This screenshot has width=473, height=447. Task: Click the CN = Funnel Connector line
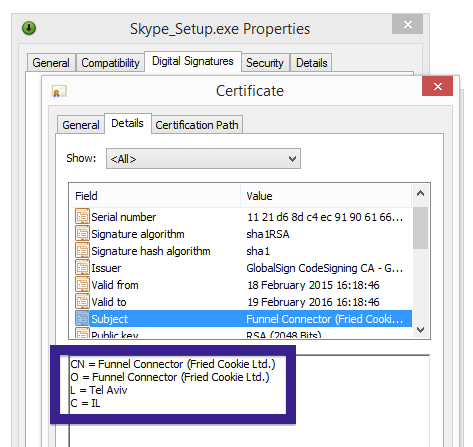point(173,364)
